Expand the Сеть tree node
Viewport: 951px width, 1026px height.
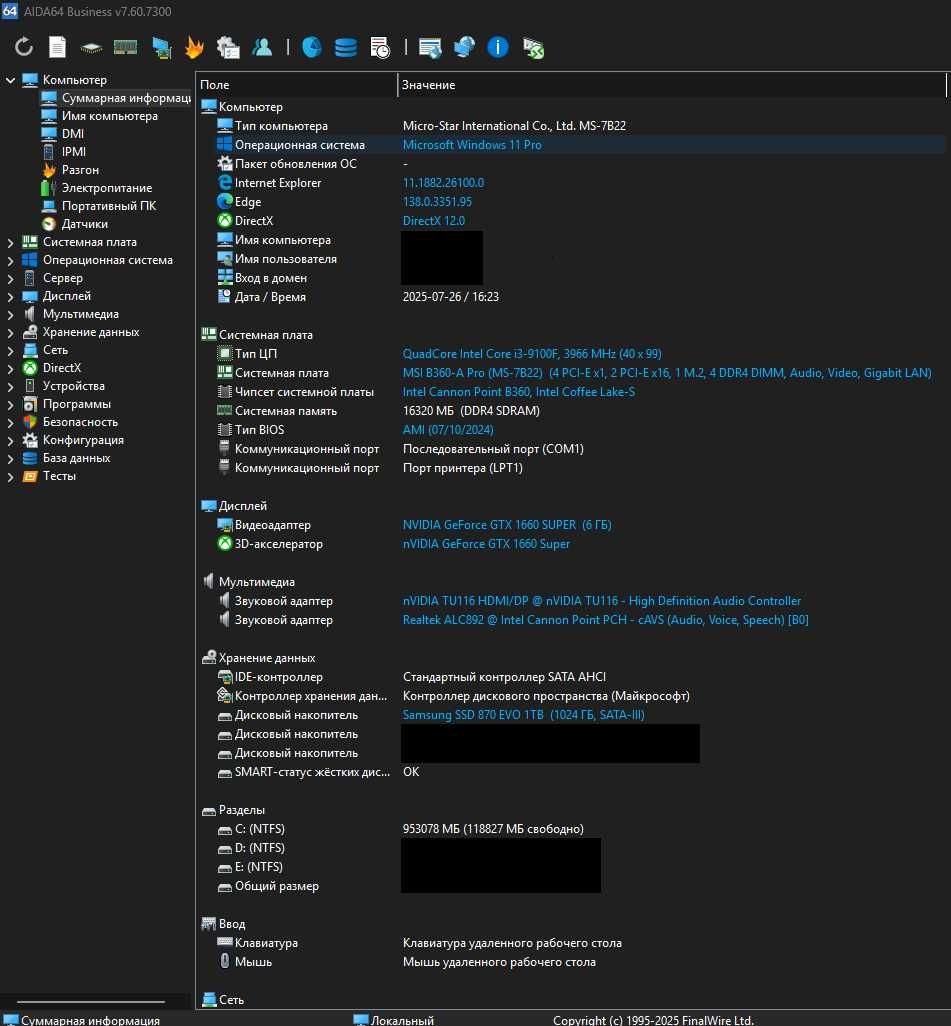click(x=10, y=350)
